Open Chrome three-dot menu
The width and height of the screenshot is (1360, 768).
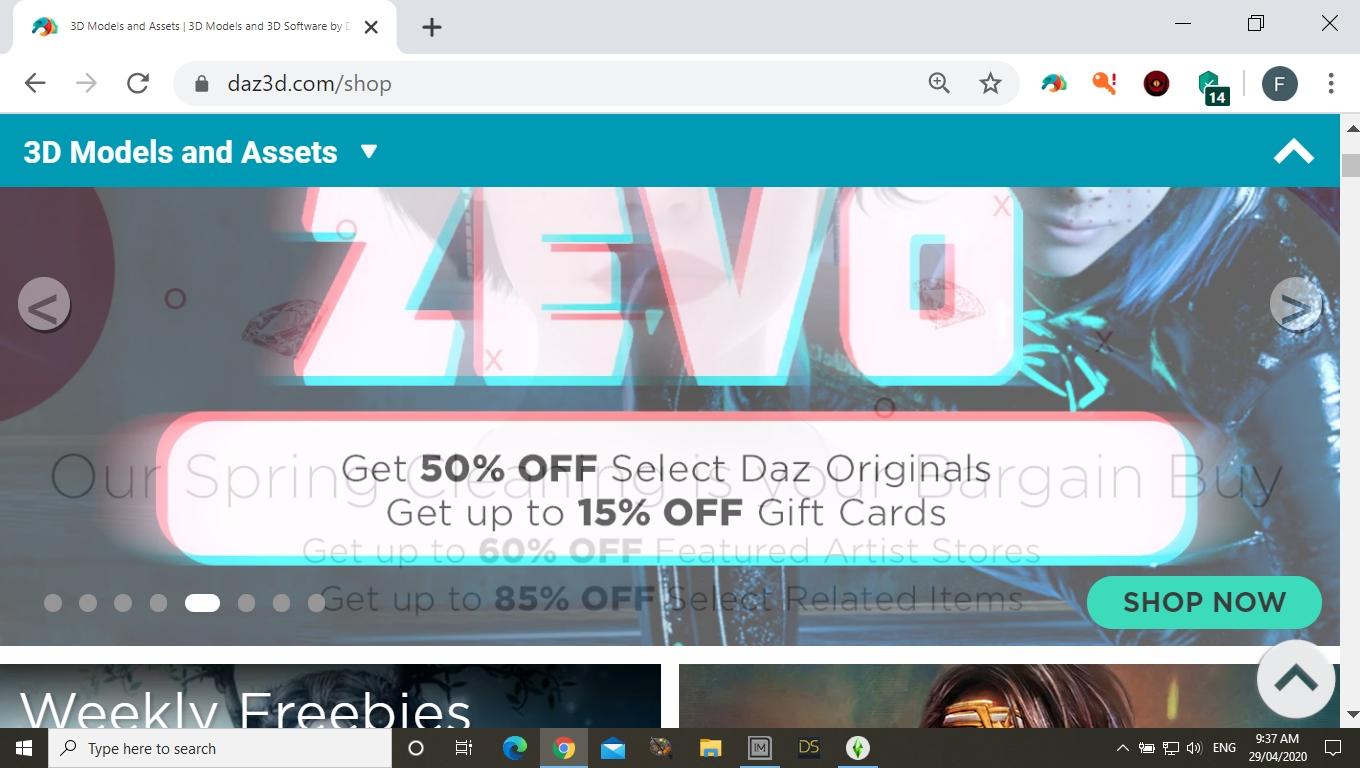(x=1331, y=84)
